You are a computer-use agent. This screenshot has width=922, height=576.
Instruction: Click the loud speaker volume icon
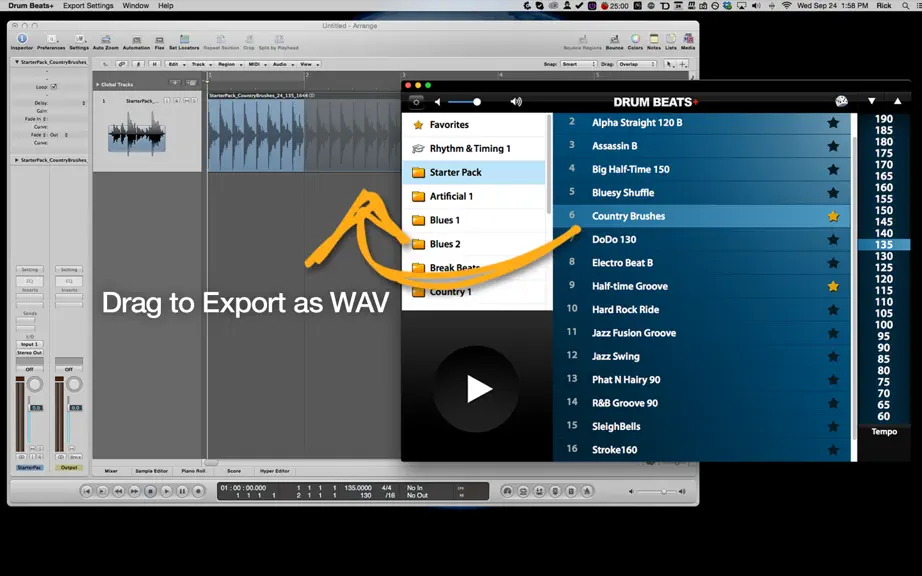(516, 102)
